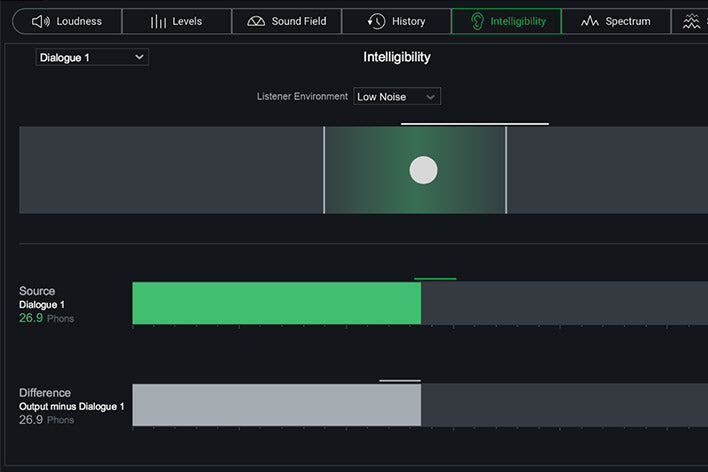Switch to the Levels tab

[177, 21]
